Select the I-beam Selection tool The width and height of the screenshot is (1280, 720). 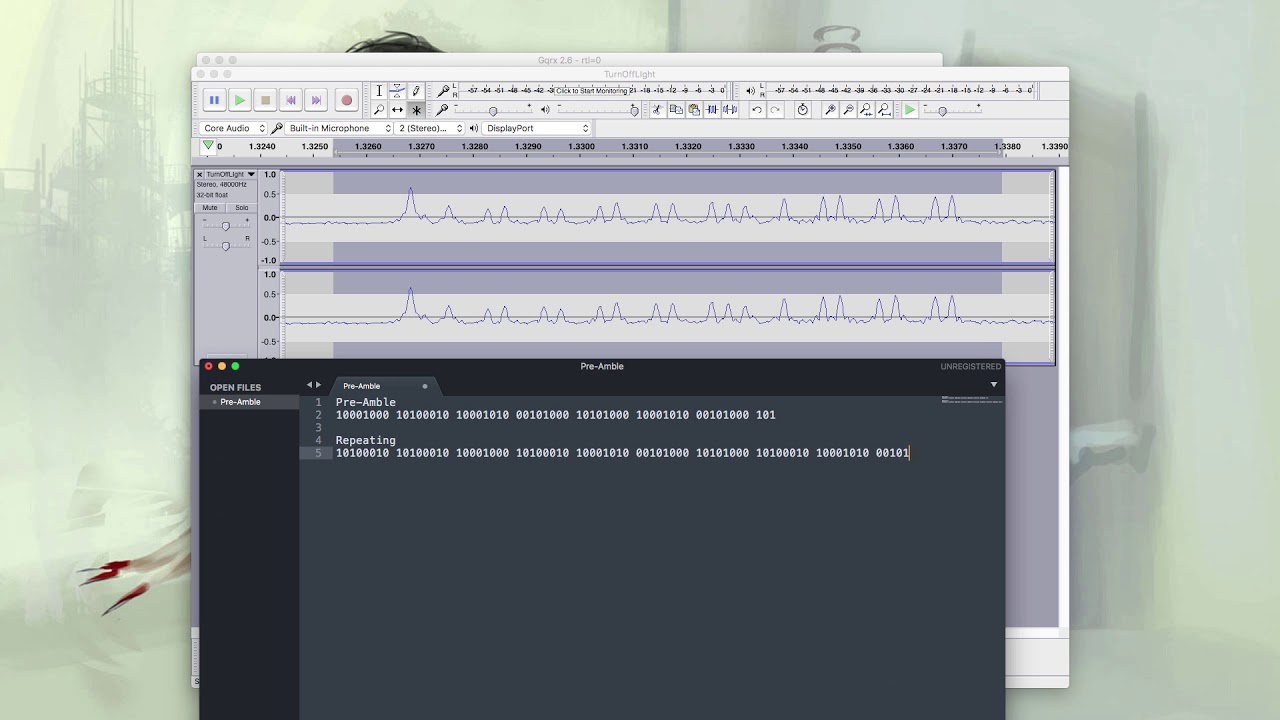click(379, 91)
